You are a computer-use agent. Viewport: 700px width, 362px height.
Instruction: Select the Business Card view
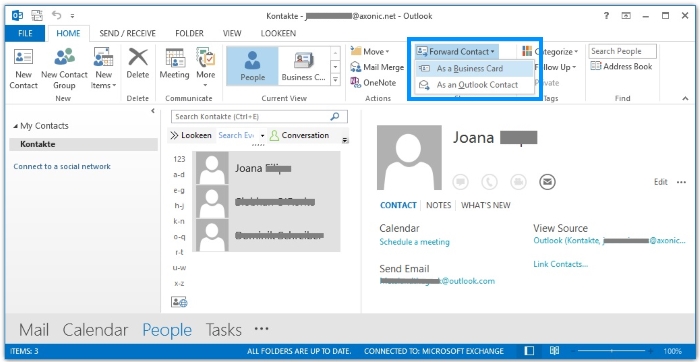[x=304, y=66]
